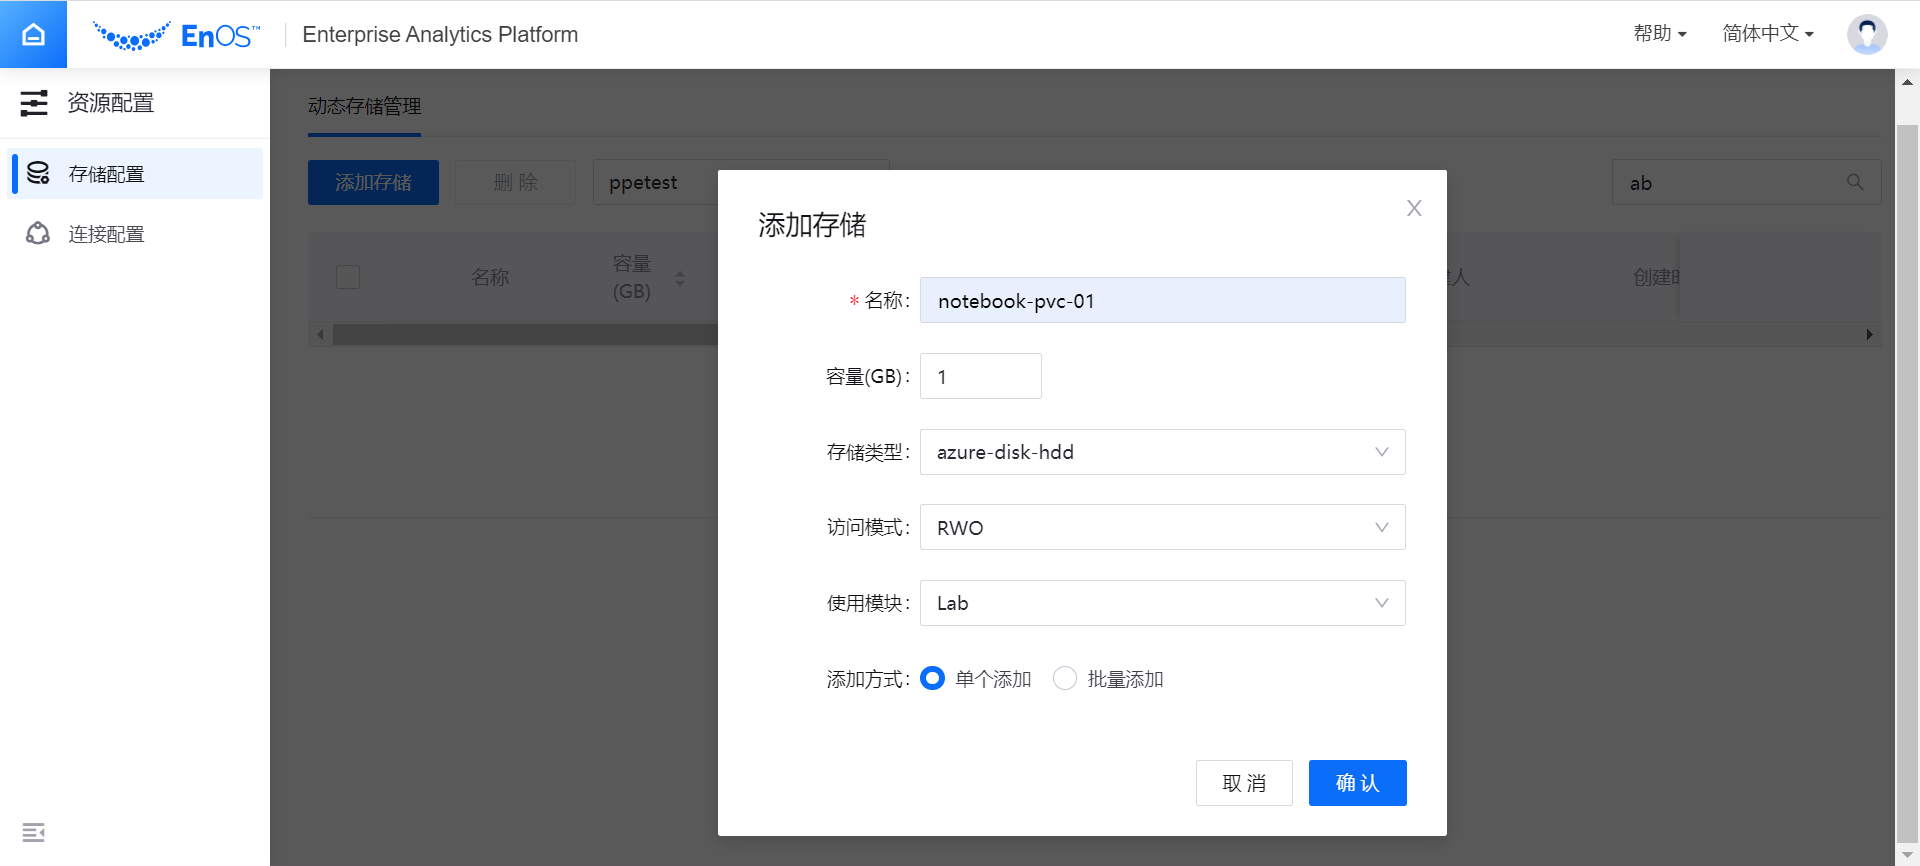
Task: Click the EnOS logo
Action: pos(176,36)
